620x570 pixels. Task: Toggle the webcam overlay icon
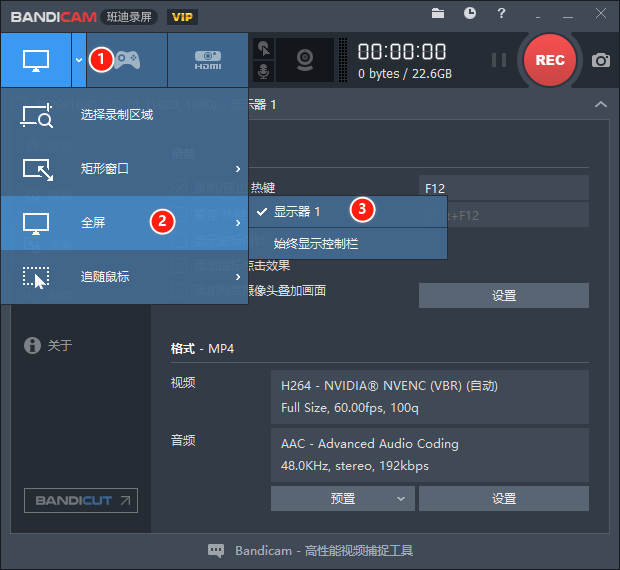(x=305, y=60)
